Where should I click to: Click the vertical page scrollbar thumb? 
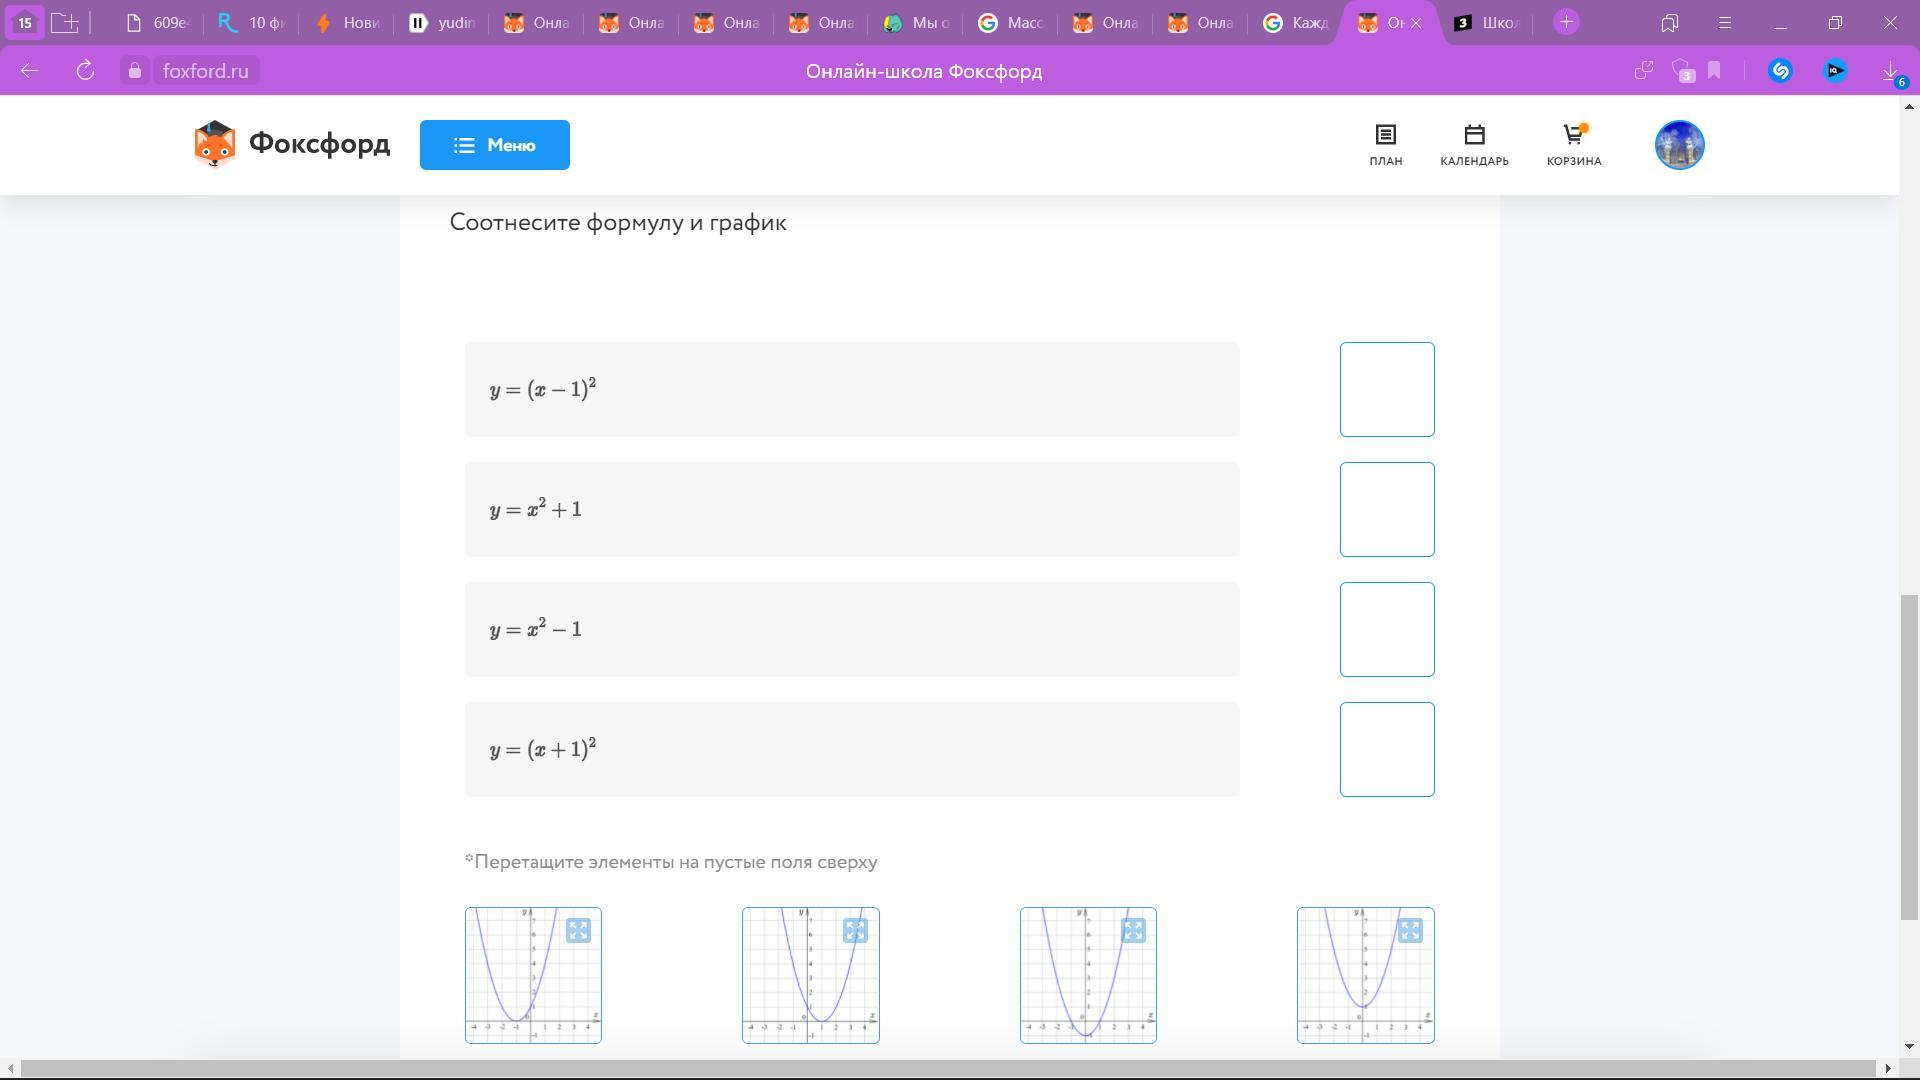click(1909, 756)
